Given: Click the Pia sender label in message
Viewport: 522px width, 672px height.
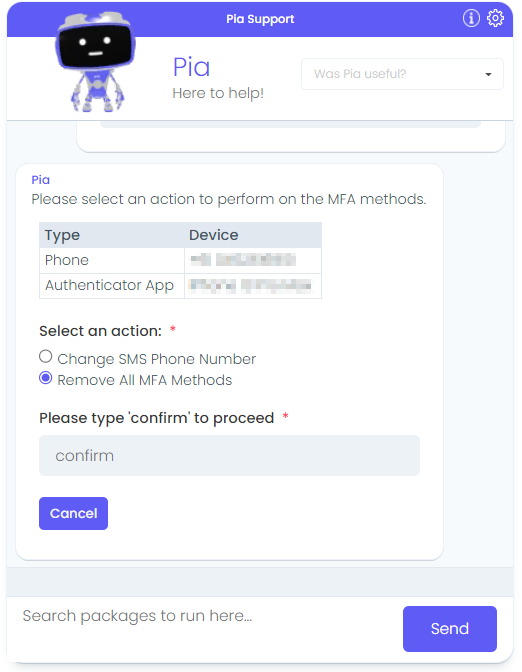Looking at the screenshot, I should [40, 180].
